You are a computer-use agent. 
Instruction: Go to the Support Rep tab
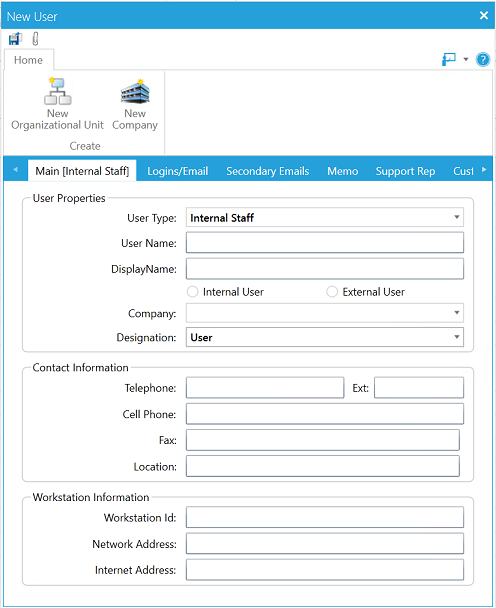[405, 171]
